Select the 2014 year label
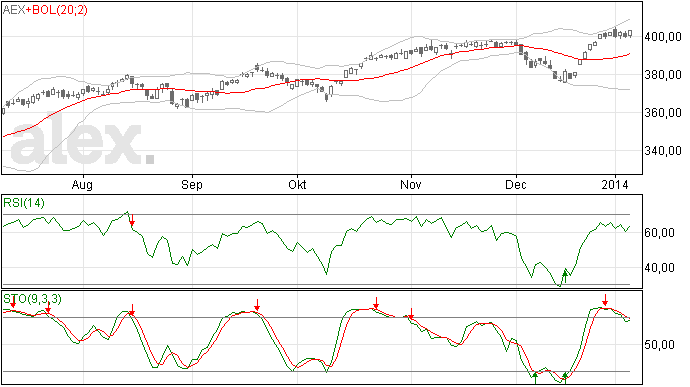The width and height of the screenshot is (690, 387). click(x=615, y=184)
